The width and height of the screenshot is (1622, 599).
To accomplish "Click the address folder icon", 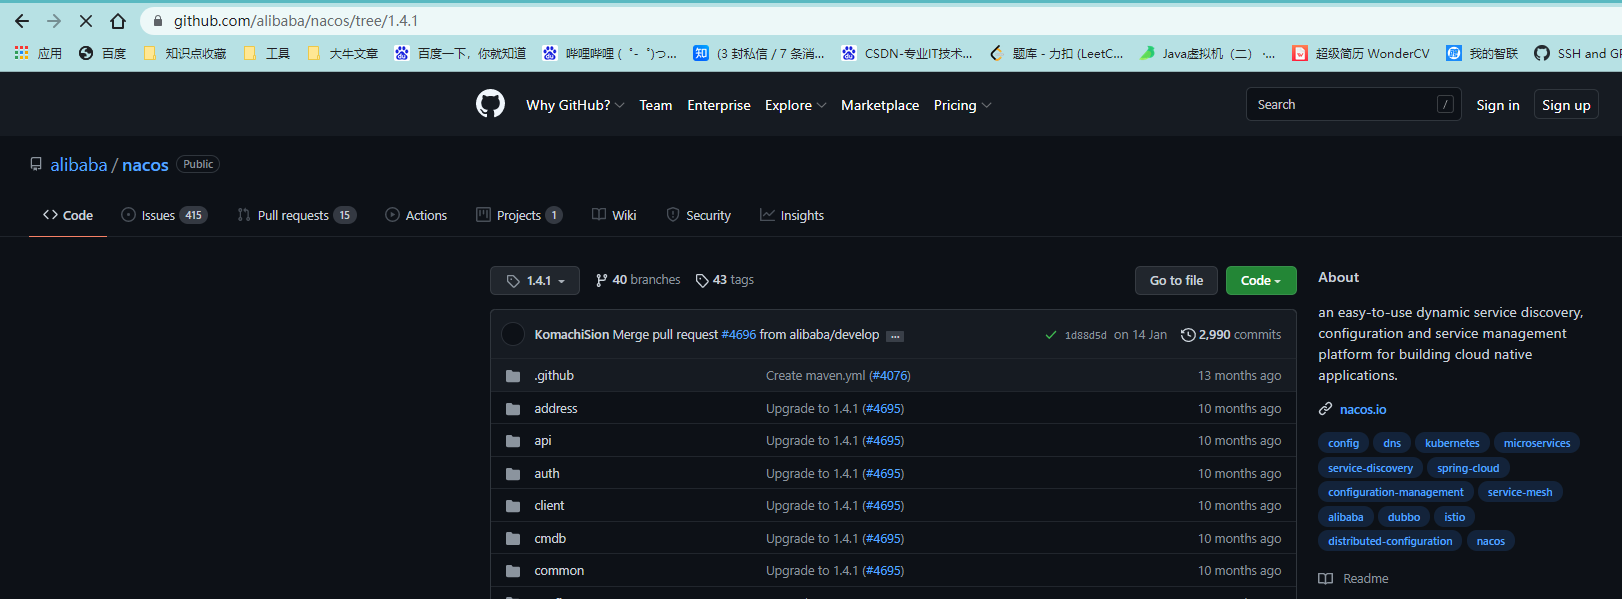I will coord(513,409).
